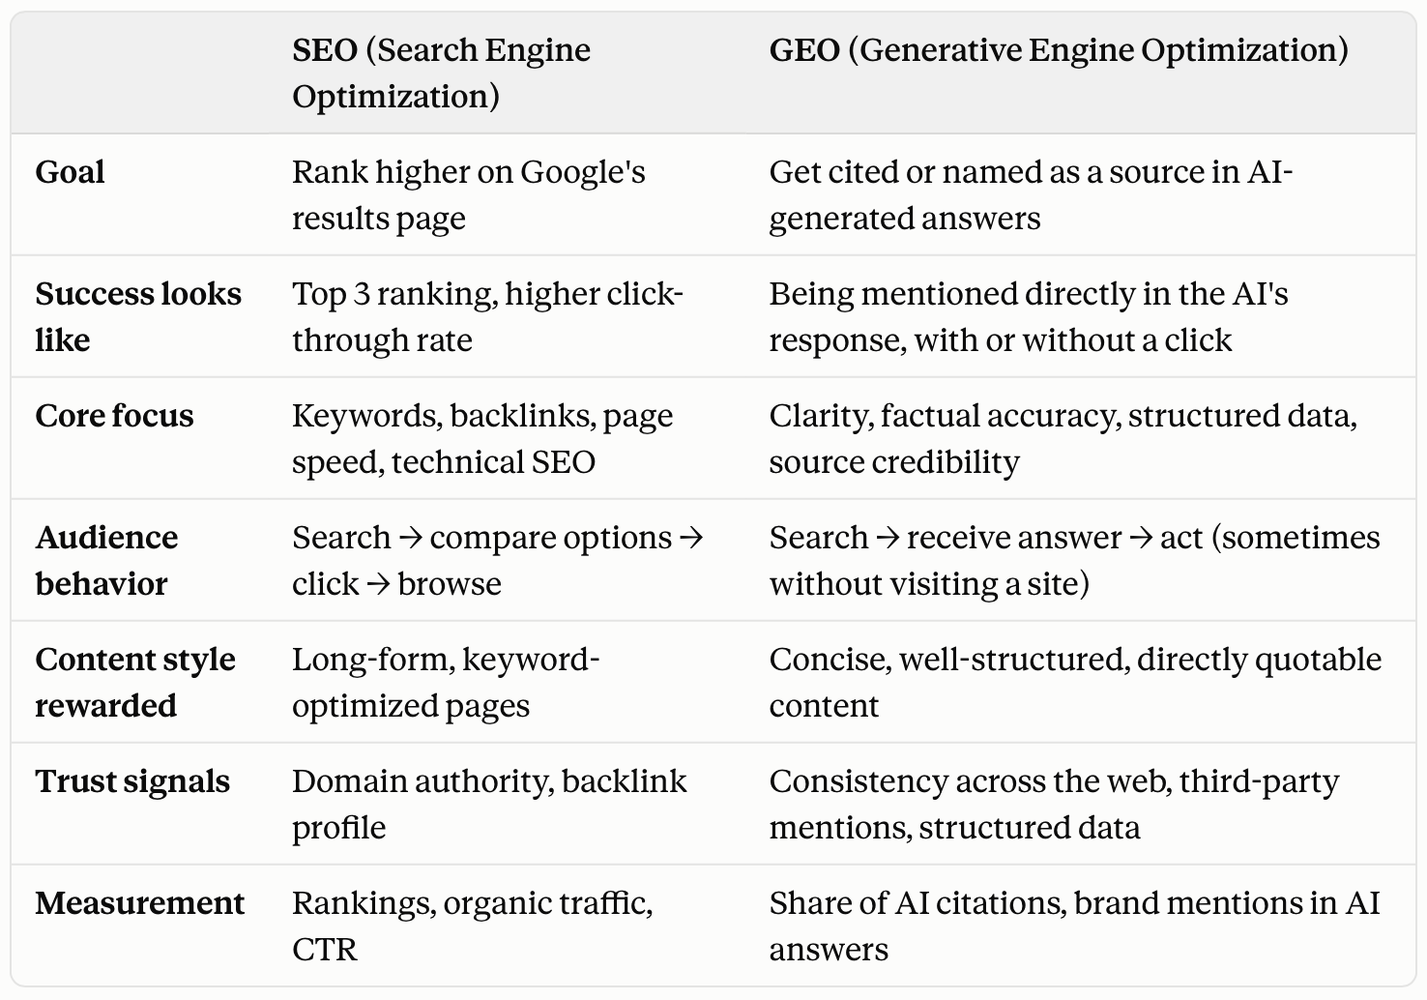Click the Rank higher on Google's results cell
Screen dimensions: 1427x1000
pyautogui.click(x=468, y=195)
